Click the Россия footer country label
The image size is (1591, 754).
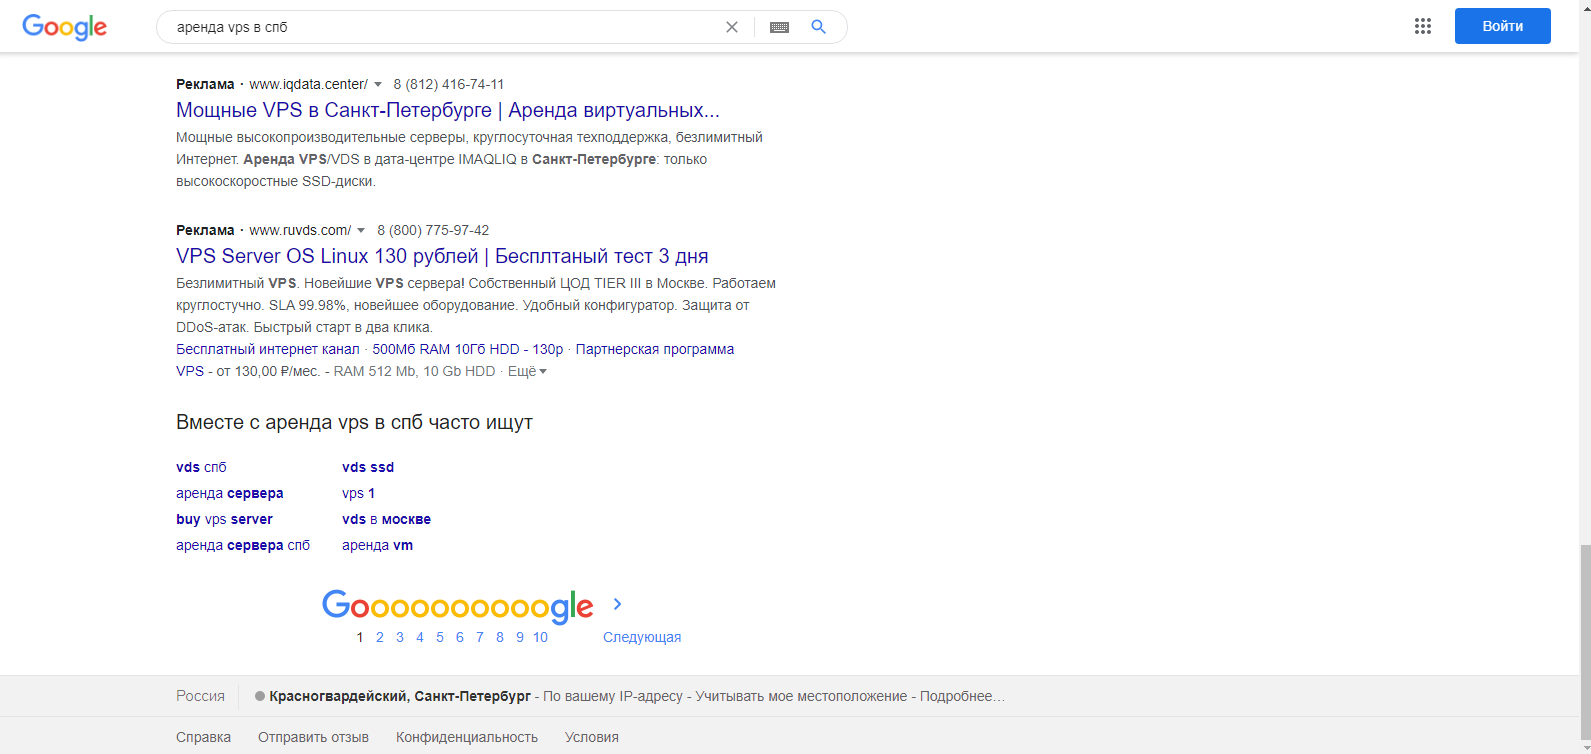pyautogui.click(x=200, y=696)
